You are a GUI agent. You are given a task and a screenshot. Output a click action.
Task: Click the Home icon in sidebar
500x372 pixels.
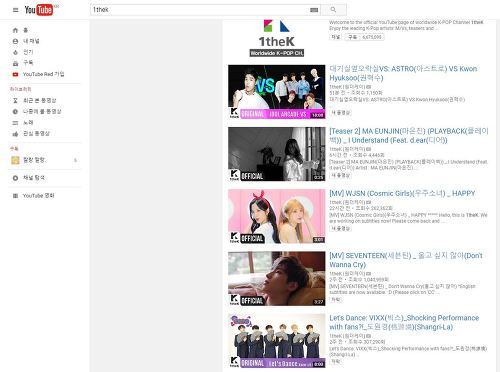pyautogui.click(x=15, y=30)
